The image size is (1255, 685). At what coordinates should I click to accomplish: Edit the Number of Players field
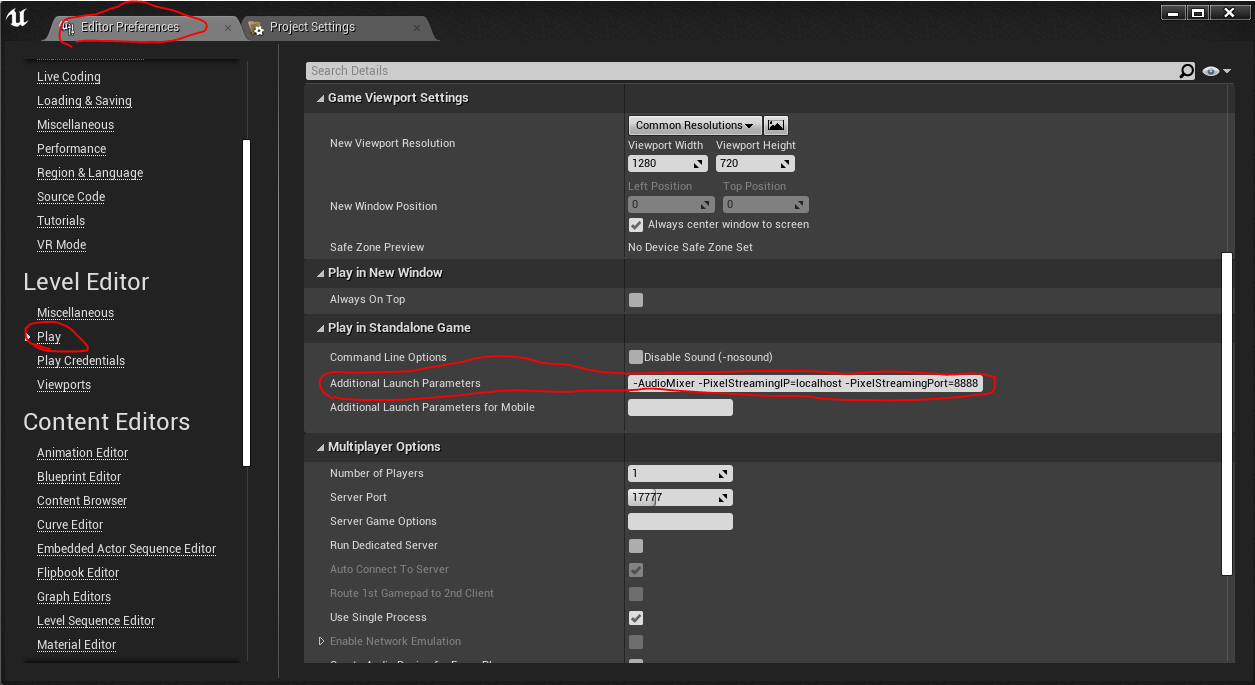[x=680, y=474]
